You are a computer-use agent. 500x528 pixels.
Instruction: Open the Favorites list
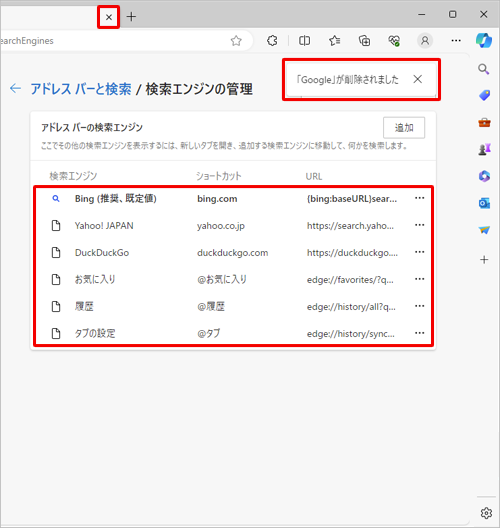click(334, 41)
